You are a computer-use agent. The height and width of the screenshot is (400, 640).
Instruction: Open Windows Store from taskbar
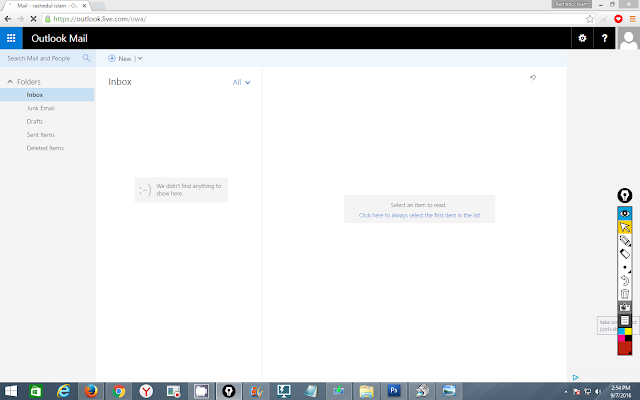pyautogui.click(x=36, y=391)
